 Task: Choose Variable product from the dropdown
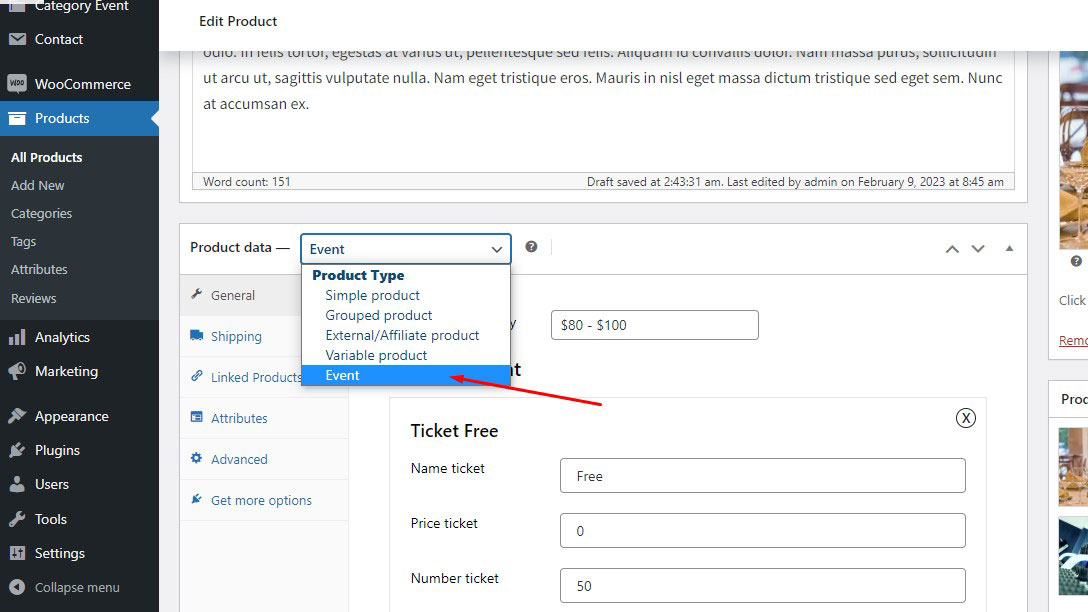pos(376,355)
